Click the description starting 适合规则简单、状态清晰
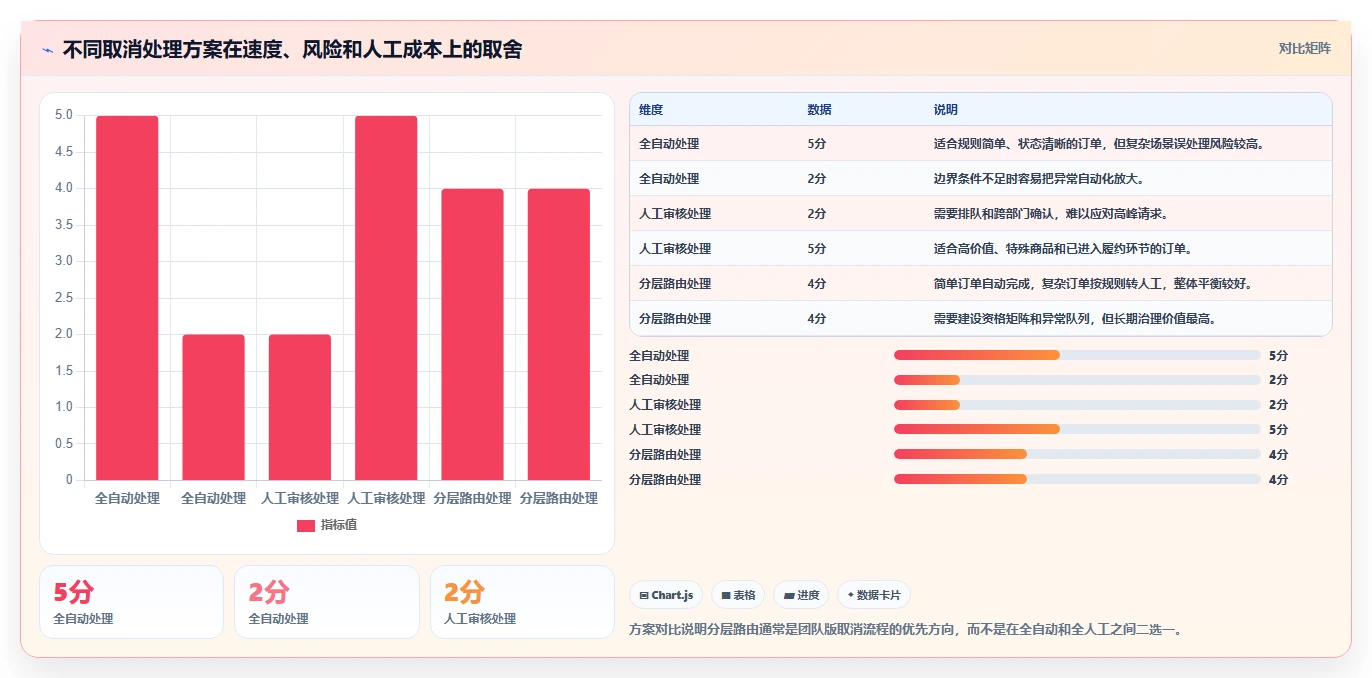The width and height of the screenshot is (1372, 678). click(x=1099, y=144)
